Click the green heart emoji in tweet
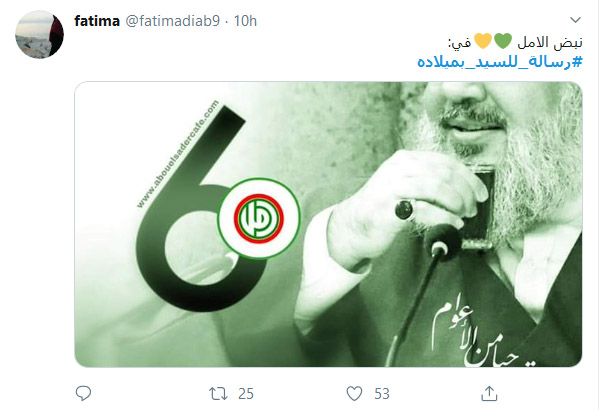The width and height of the screenshot is (599, 410). 503,41
